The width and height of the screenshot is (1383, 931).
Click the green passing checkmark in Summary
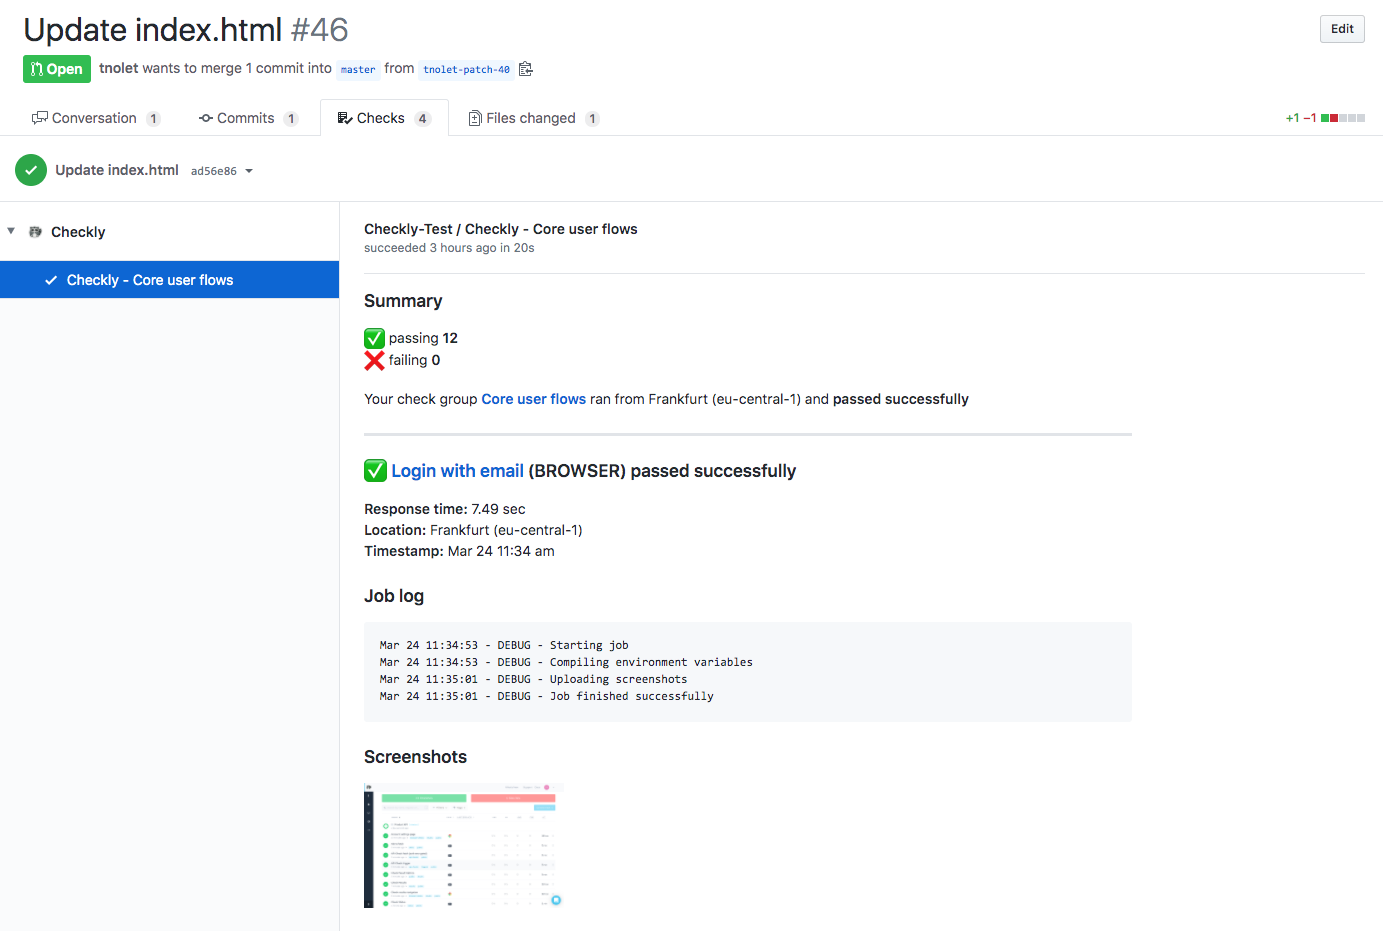(374, 338)
